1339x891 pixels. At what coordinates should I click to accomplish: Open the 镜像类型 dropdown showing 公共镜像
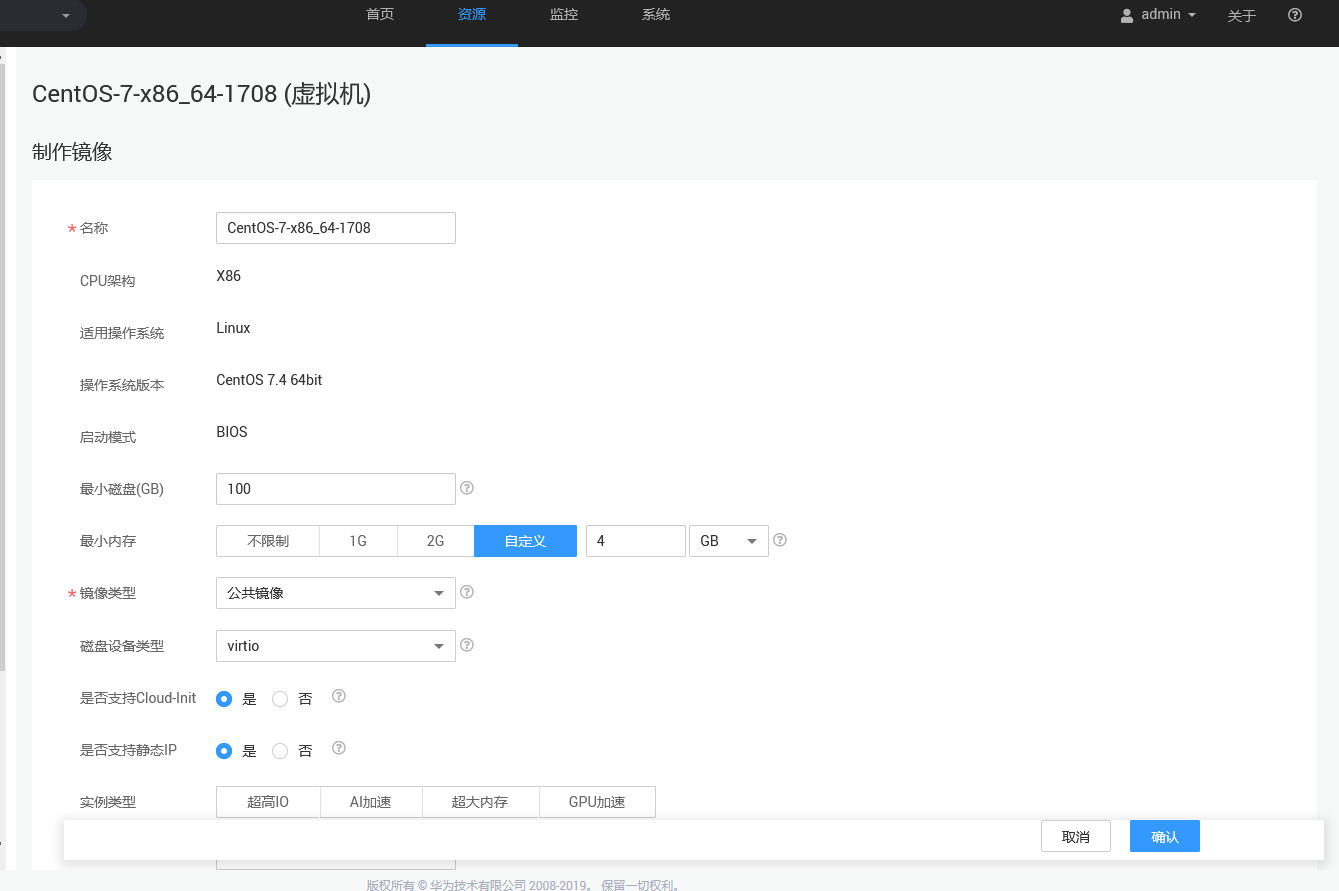click(336, 593)
